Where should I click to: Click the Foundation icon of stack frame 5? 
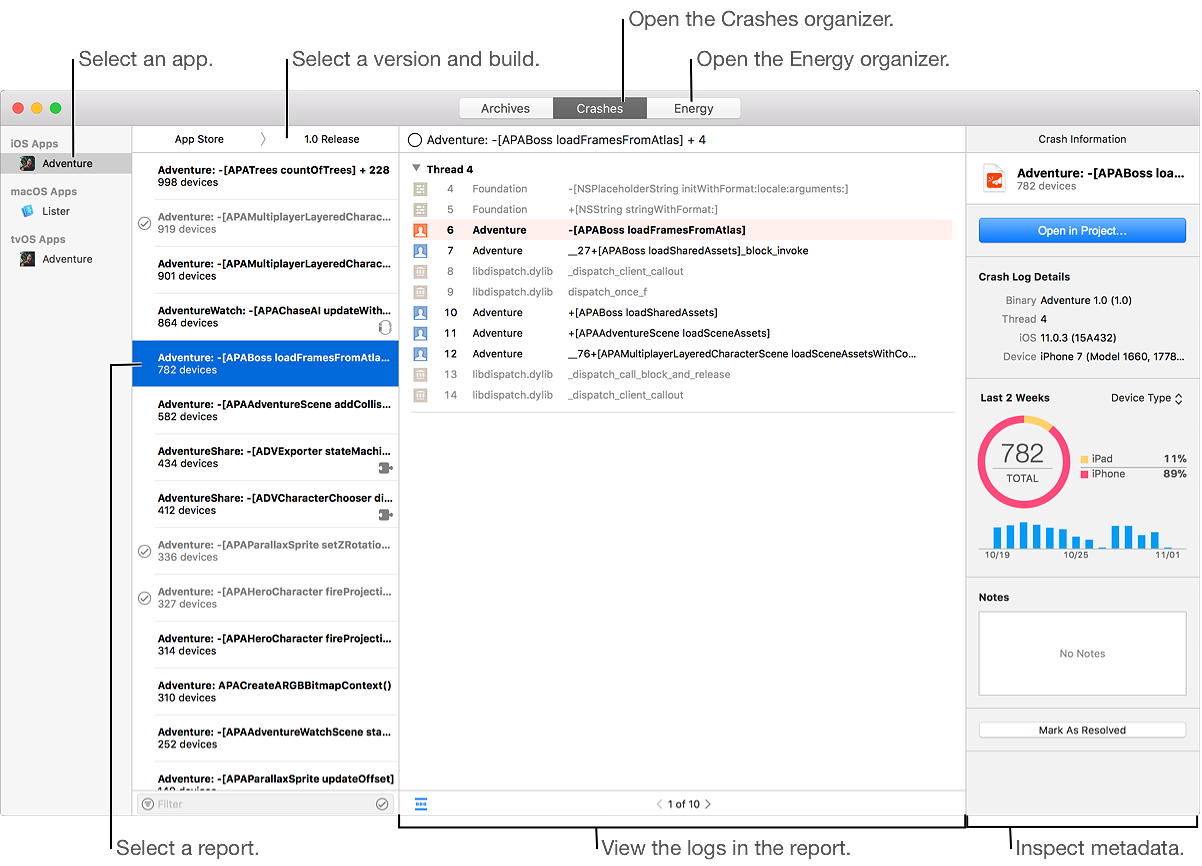click(421, 209)
